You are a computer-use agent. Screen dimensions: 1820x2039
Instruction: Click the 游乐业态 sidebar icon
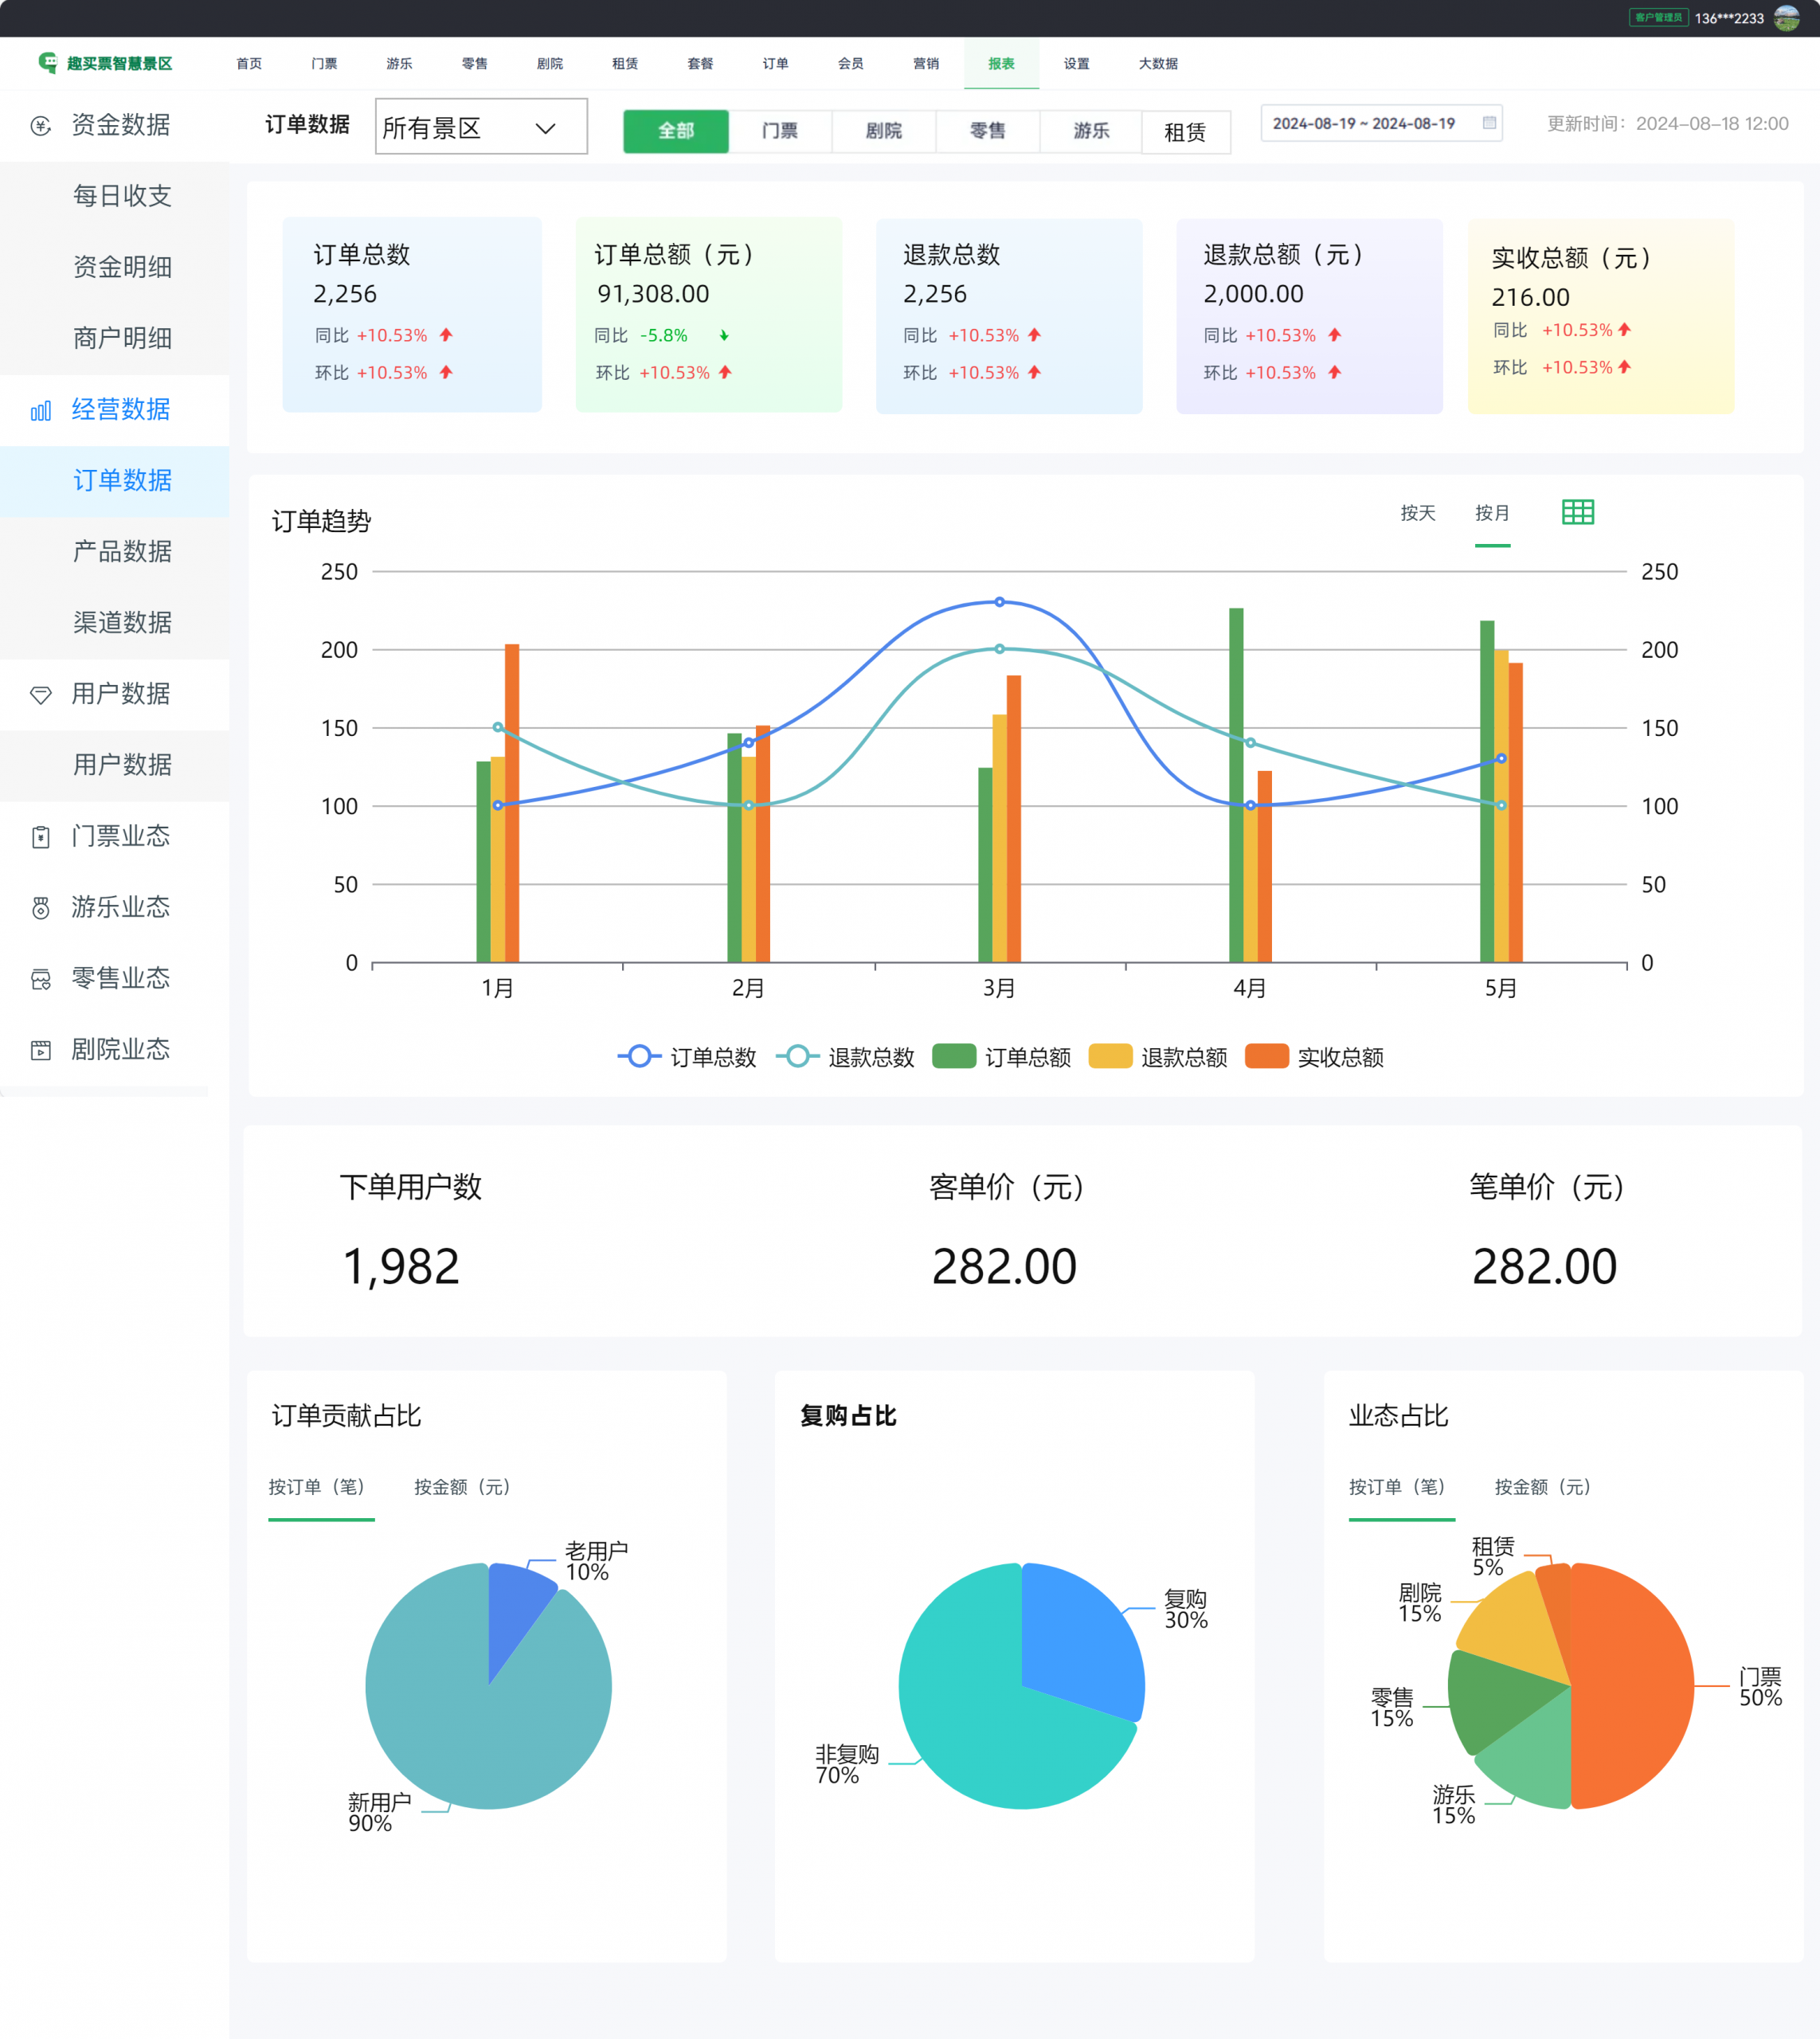click(41, 907)
